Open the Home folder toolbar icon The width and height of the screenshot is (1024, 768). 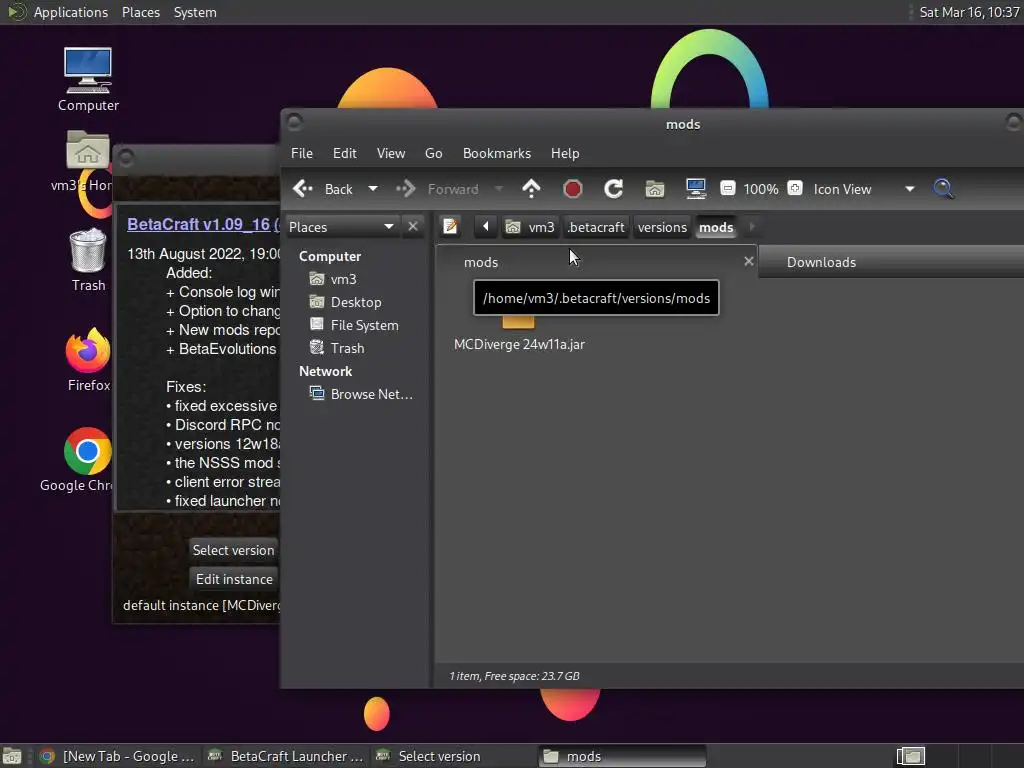click(x=654, y=189)
